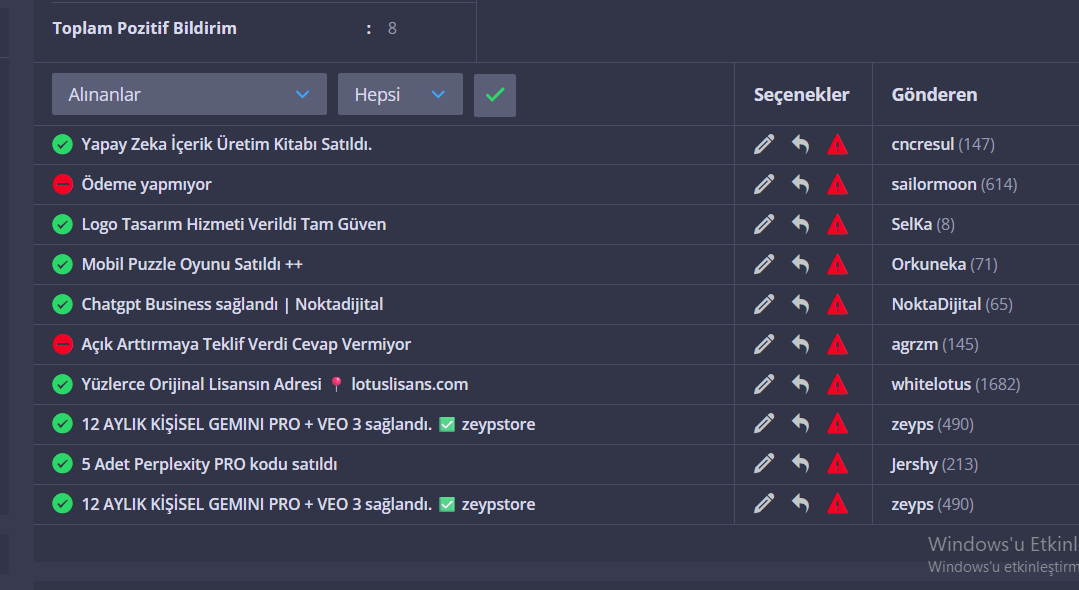The width and height of the screenshot is (1079, 590).
Task: Reply to the NoktaDijital feedback row
Action: [800, 305]
